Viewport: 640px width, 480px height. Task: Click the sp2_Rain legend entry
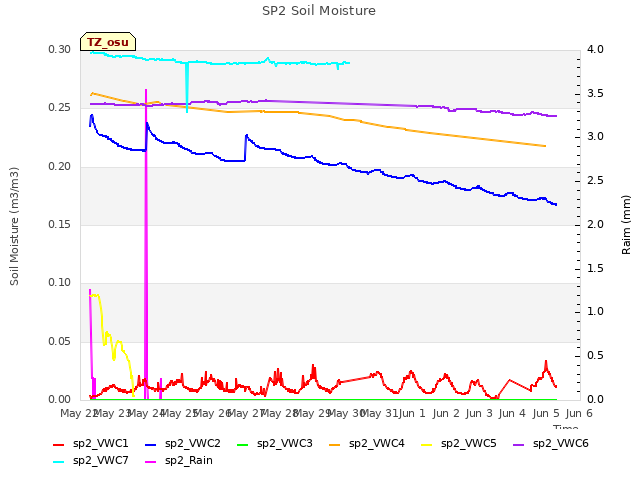click(x=179, y=461)
